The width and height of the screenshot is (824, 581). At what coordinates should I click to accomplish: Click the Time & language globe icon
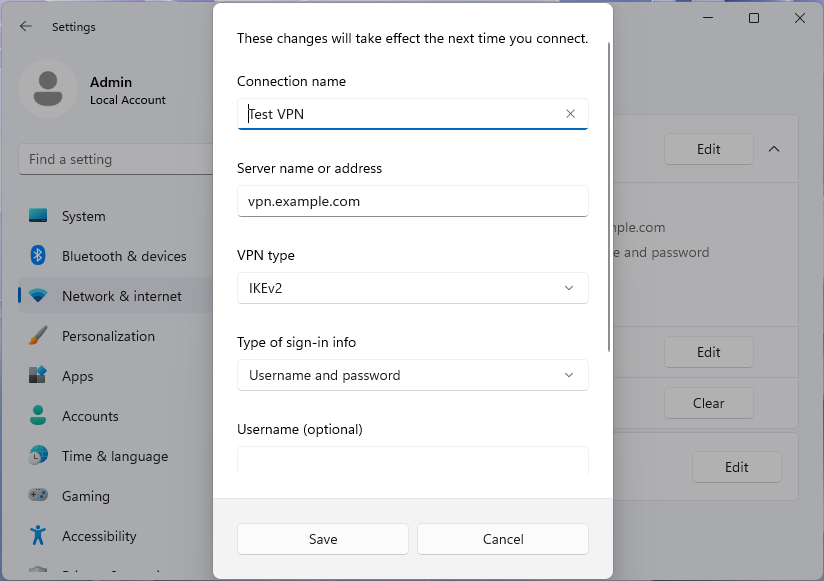[38, 456]
